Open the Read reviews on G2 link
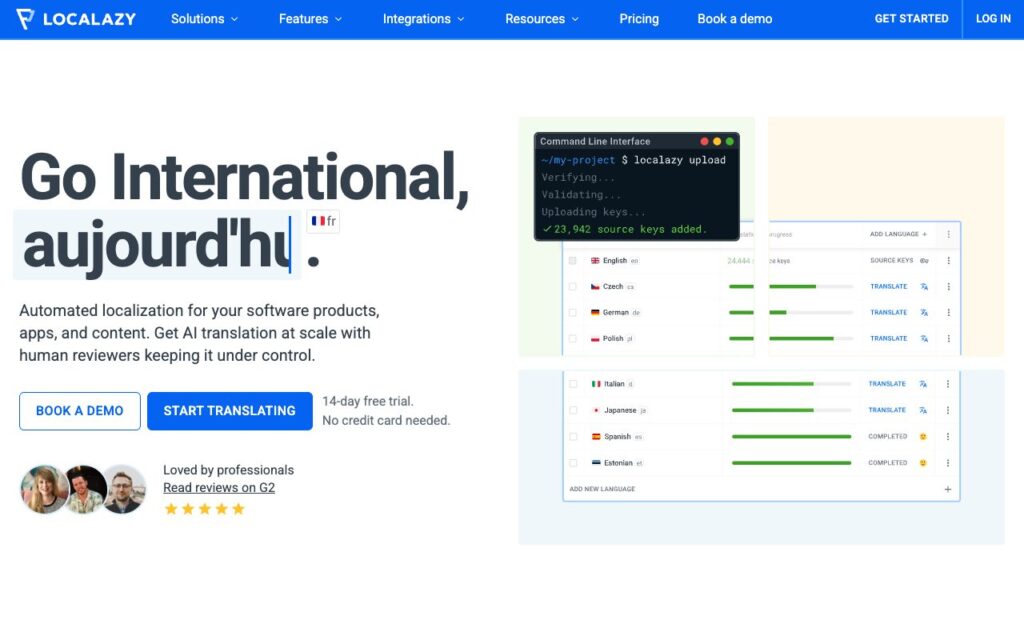This screenshot has height=640, width=1024. [219, 488]
